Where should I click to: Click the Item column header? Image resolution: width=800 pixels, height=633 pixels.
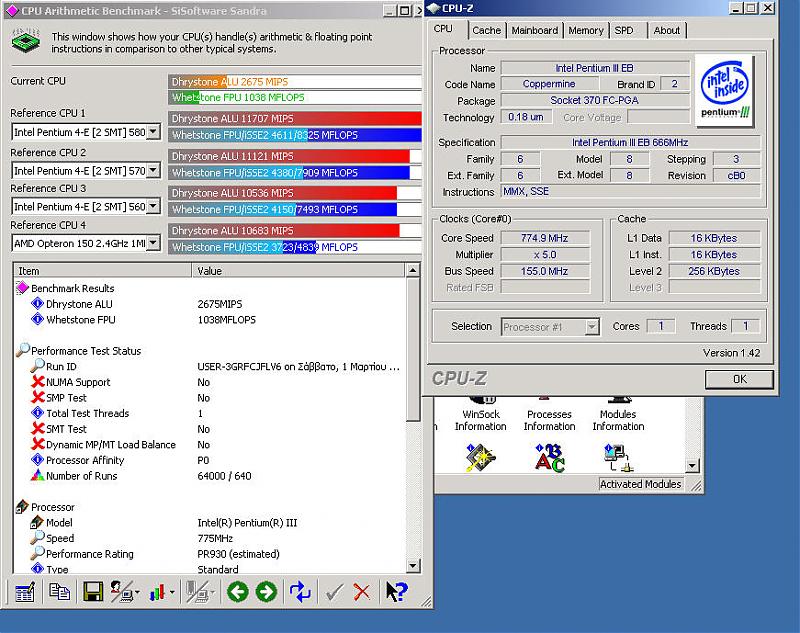pos(102,271)
